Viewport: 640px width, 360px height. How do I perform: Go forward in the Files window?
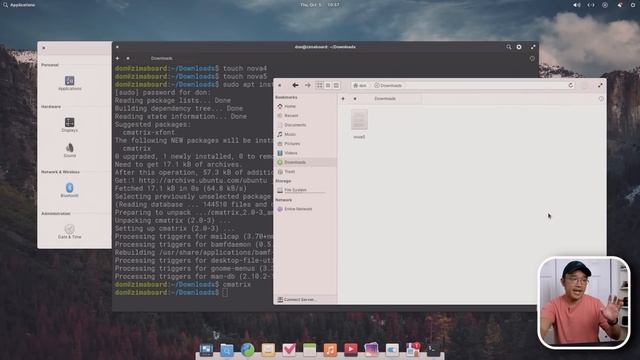[x=308, y=85]
